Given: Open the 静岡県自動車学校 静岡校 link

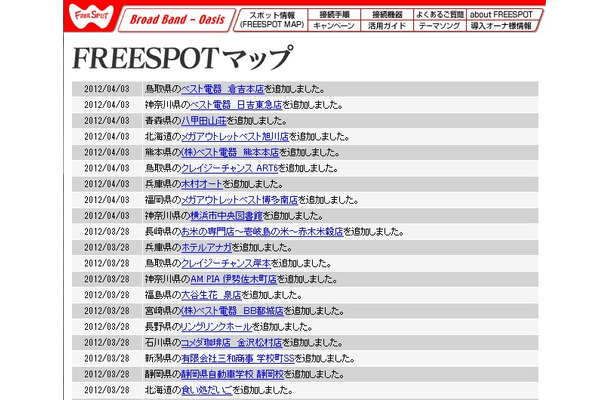Looking at the screenshot, I should [x=233, y=375].
